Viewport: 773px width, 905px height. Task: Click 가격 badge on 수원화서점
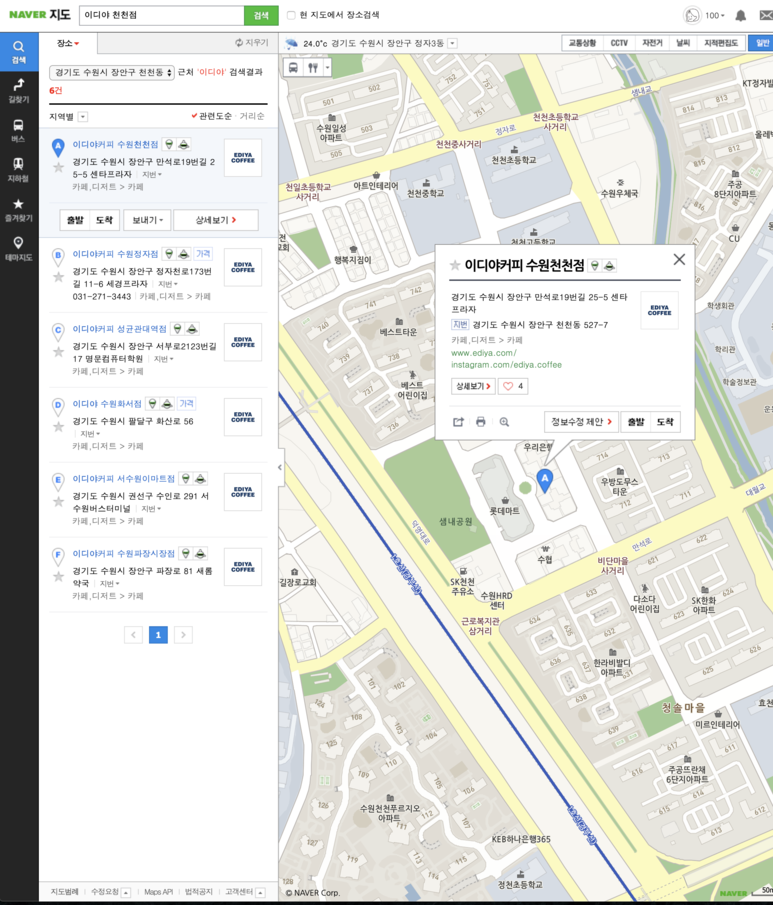click(186, 404)
